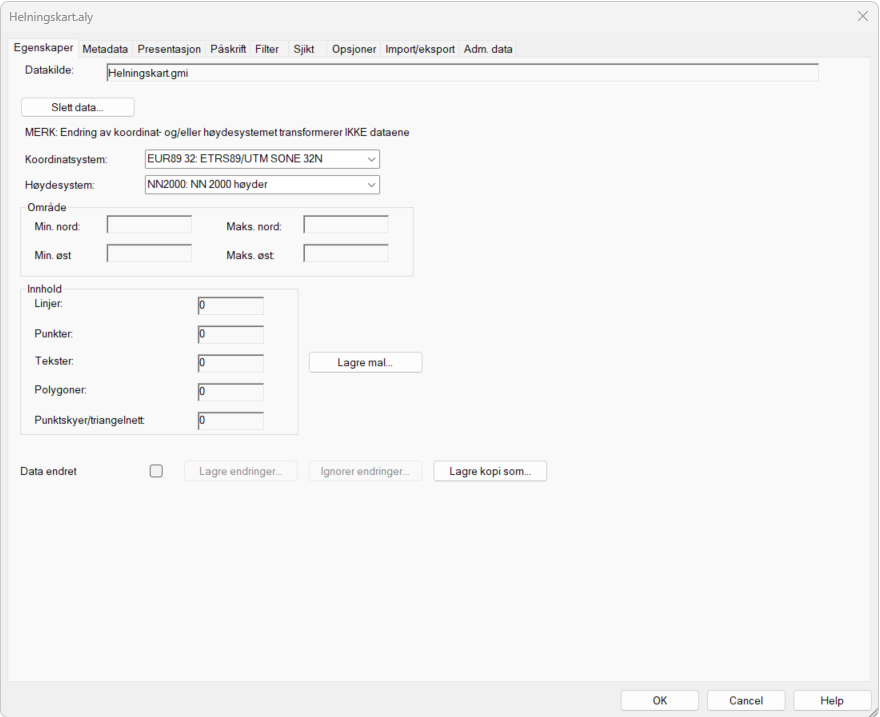The width and height of the screenshot is (880, 717).
Task: Click the Lagre kopi som... button
Action: tap(490, 471)
